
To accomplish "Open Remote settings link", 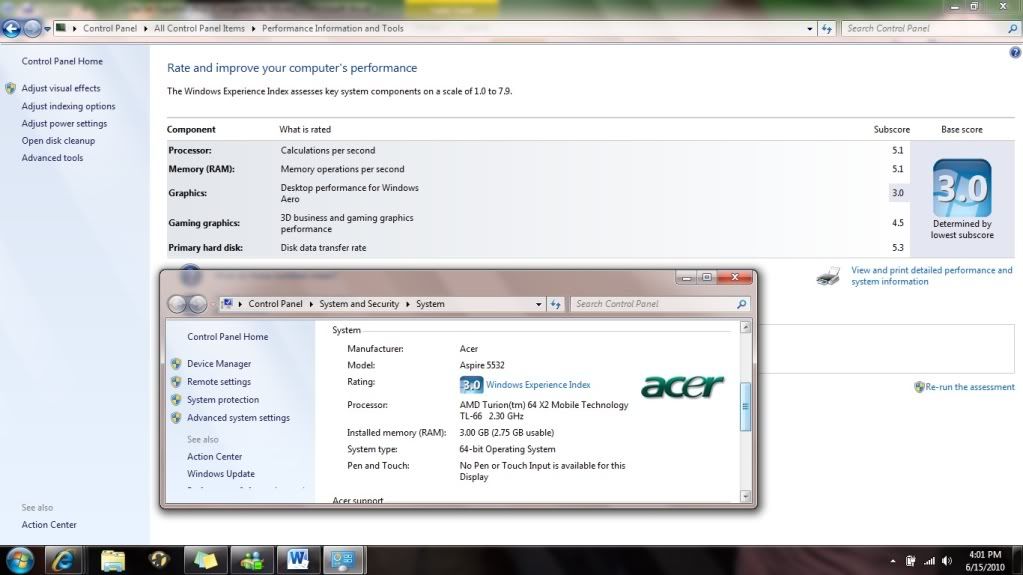I will pos(219,382).
